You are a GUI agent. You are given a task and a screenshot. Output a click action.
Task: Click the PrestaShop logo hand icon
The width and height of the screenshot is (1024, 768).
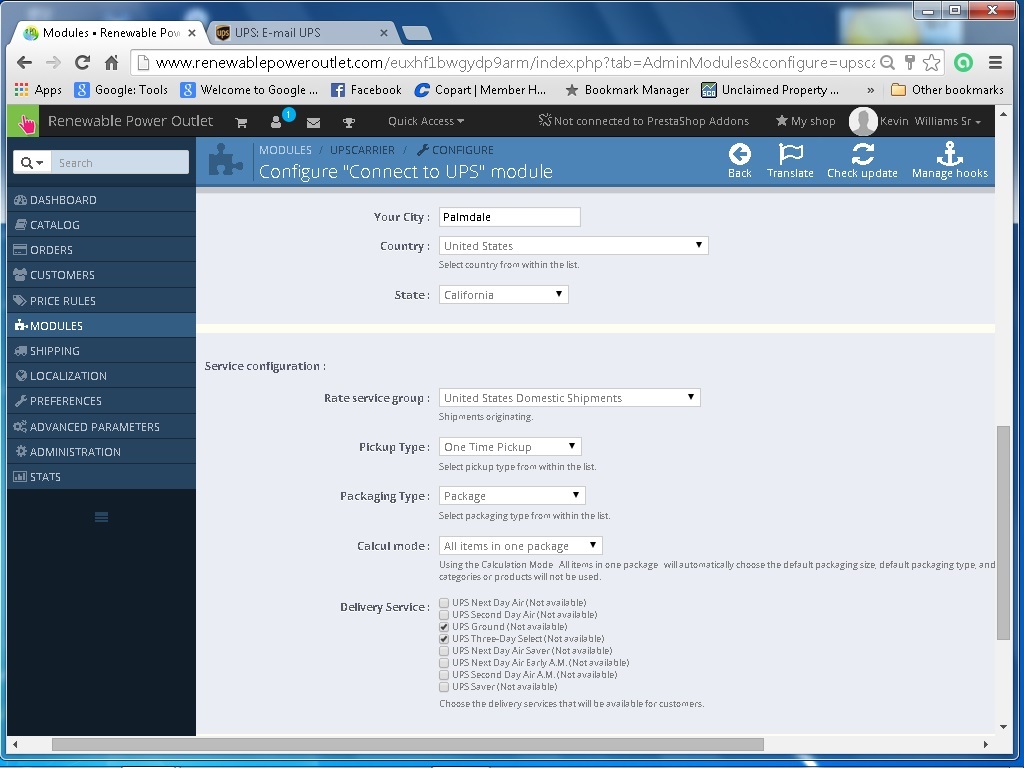24,121
